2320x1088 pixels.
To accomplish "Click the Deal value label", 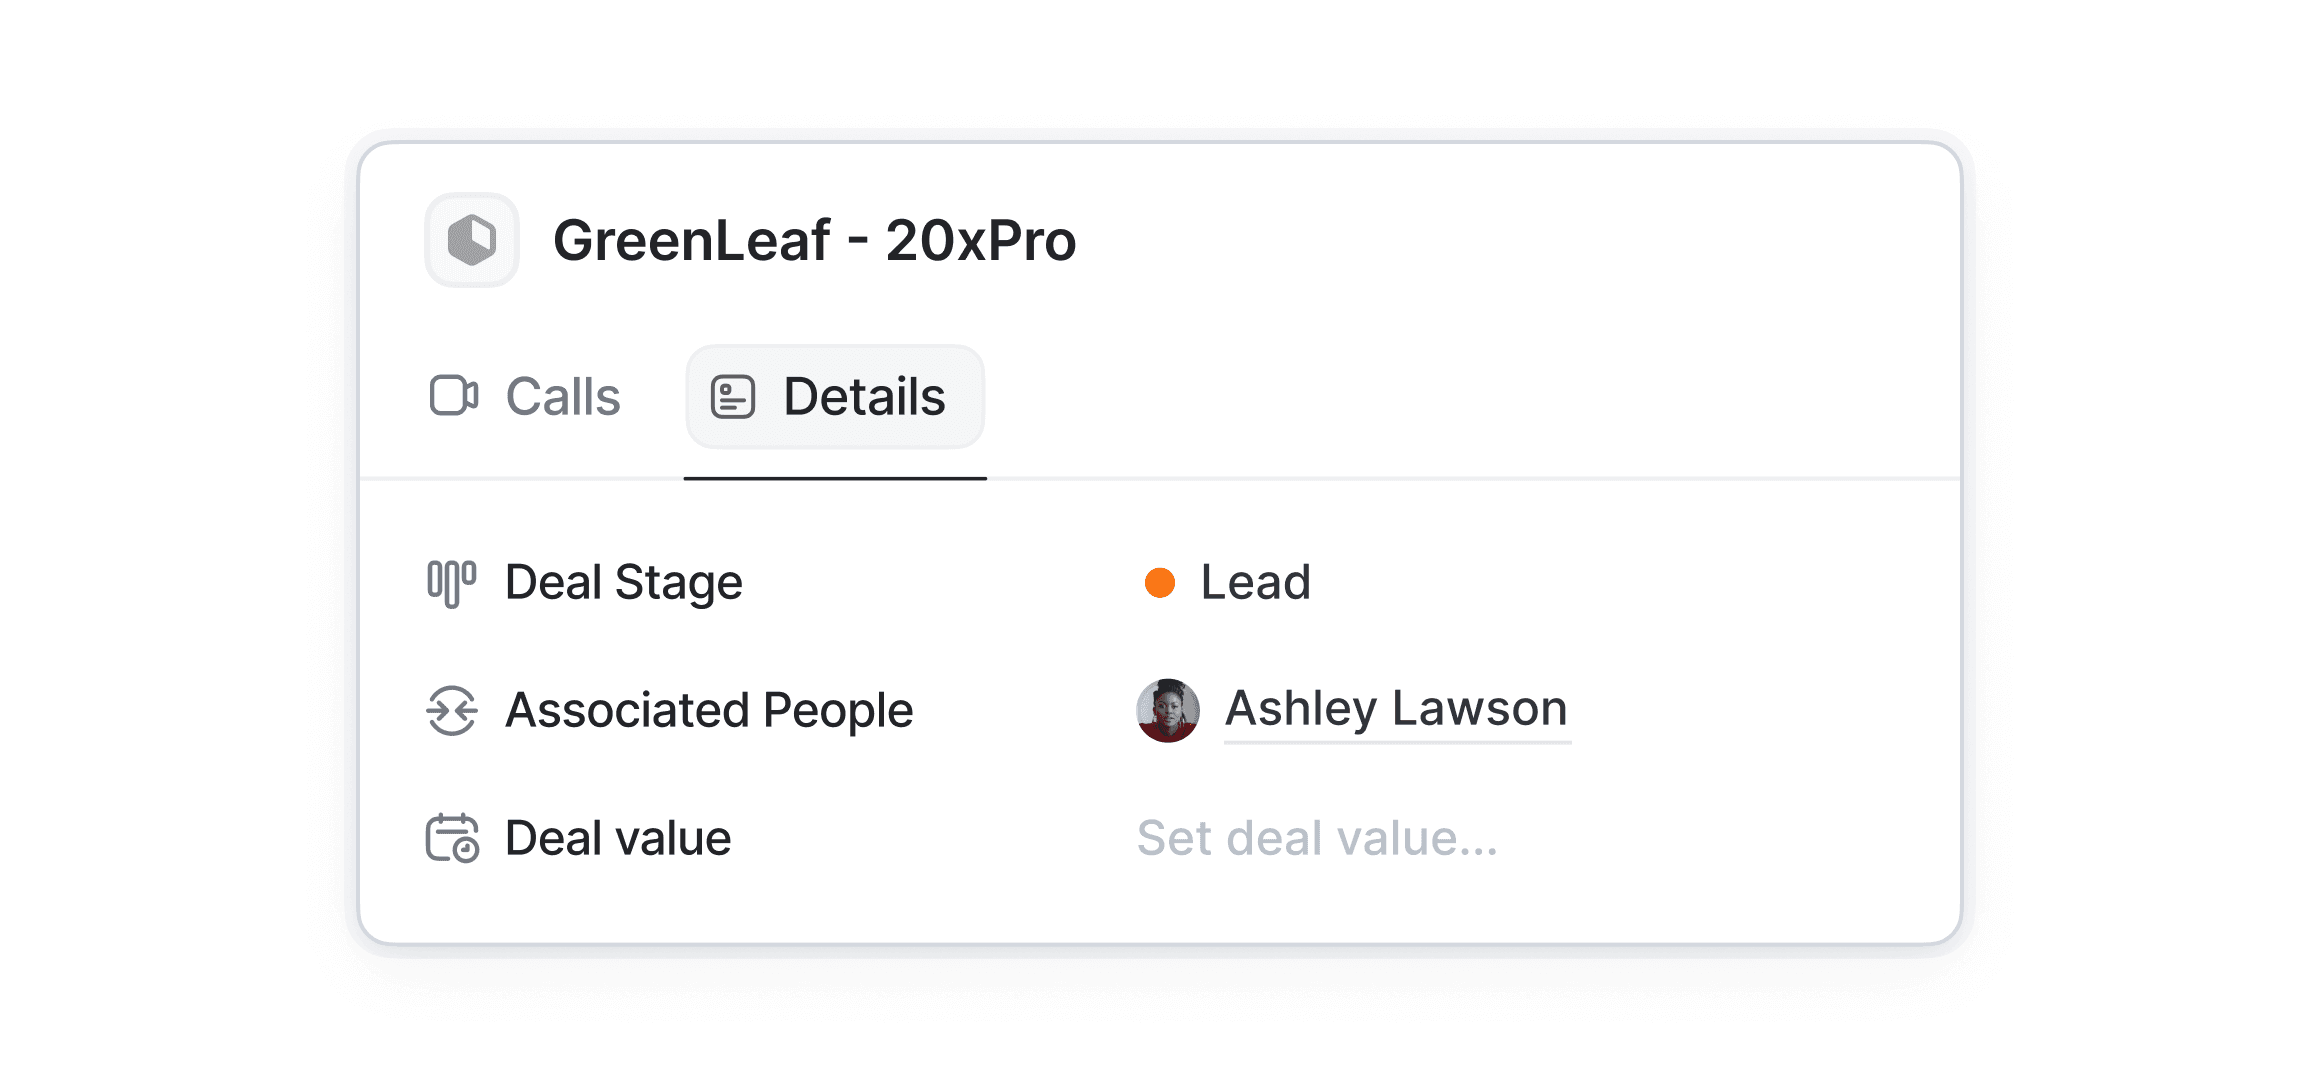I will (618, 838).
